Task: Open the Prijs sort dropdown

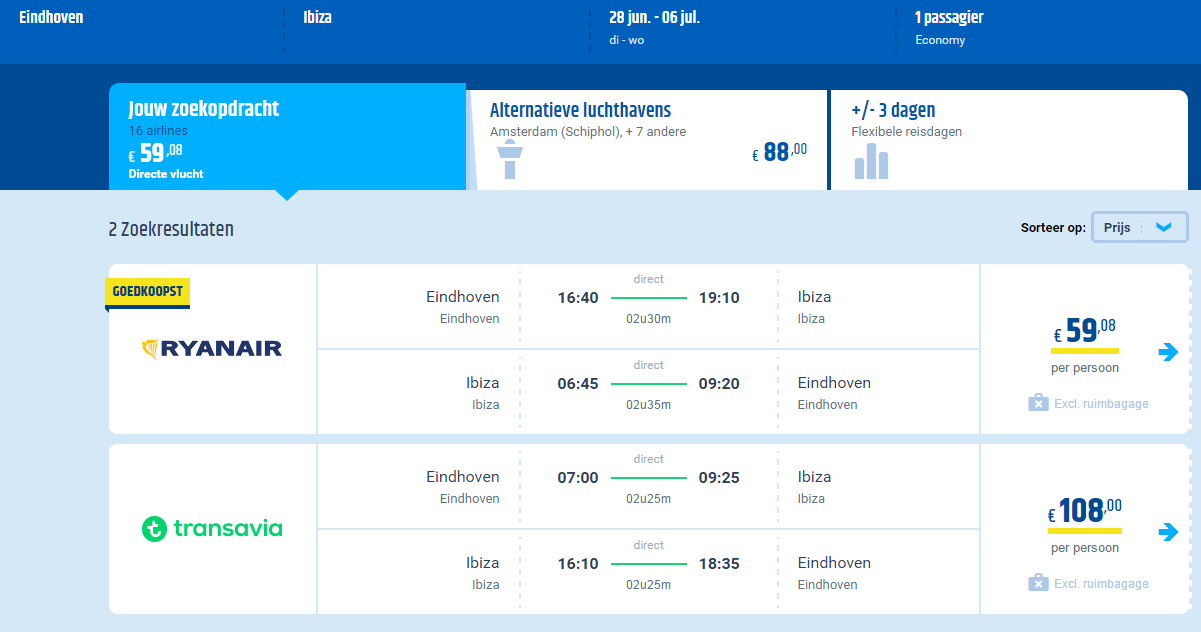Action: click(x=1140, y=227)
